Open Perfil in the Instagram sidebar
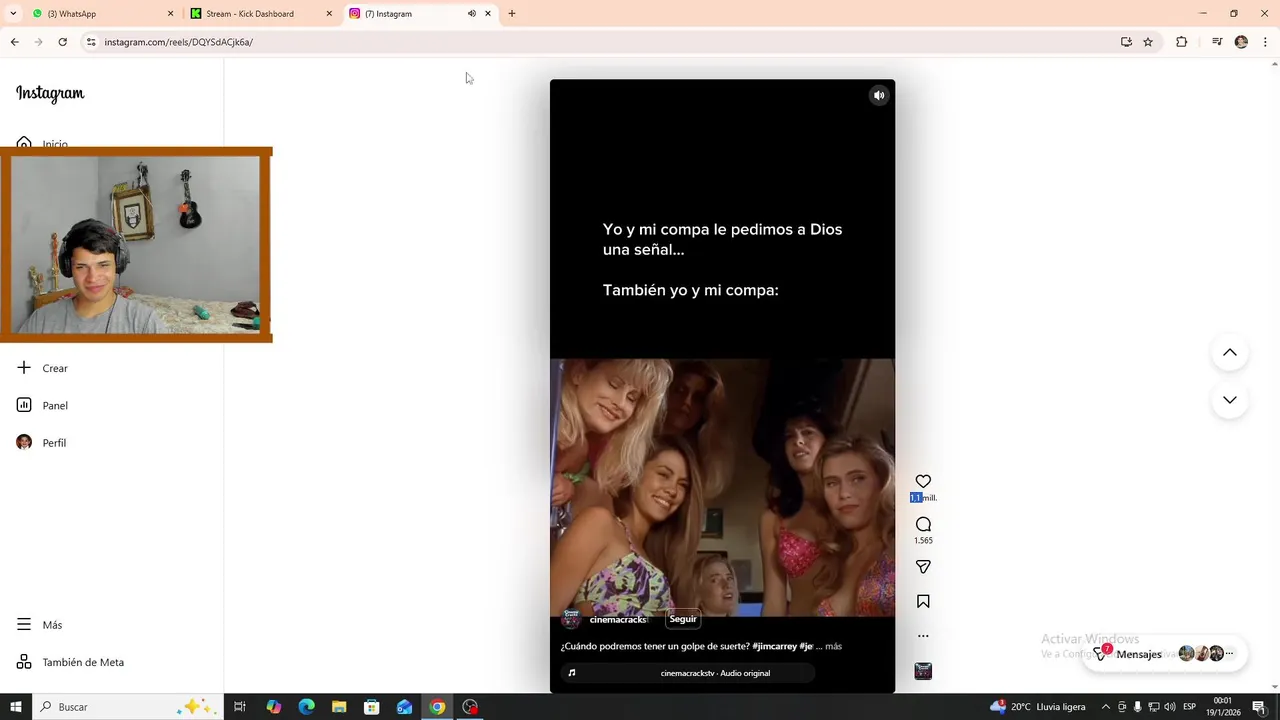 (42, 442)
